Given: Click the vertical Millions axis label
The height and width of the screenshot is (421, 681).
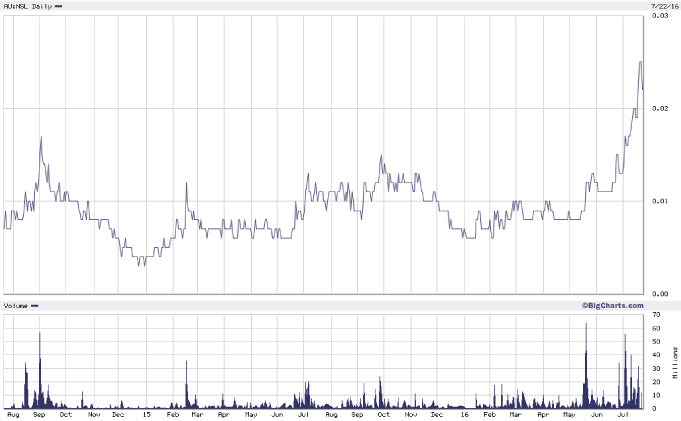Looking at the screenshot, I should click(x=674, y=361).
